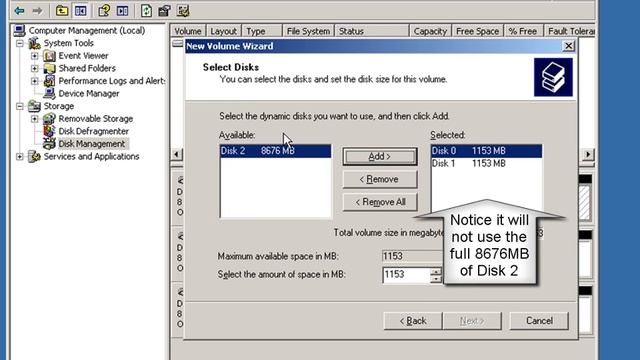Sort by the Status column header

click(x=372, y=31)
